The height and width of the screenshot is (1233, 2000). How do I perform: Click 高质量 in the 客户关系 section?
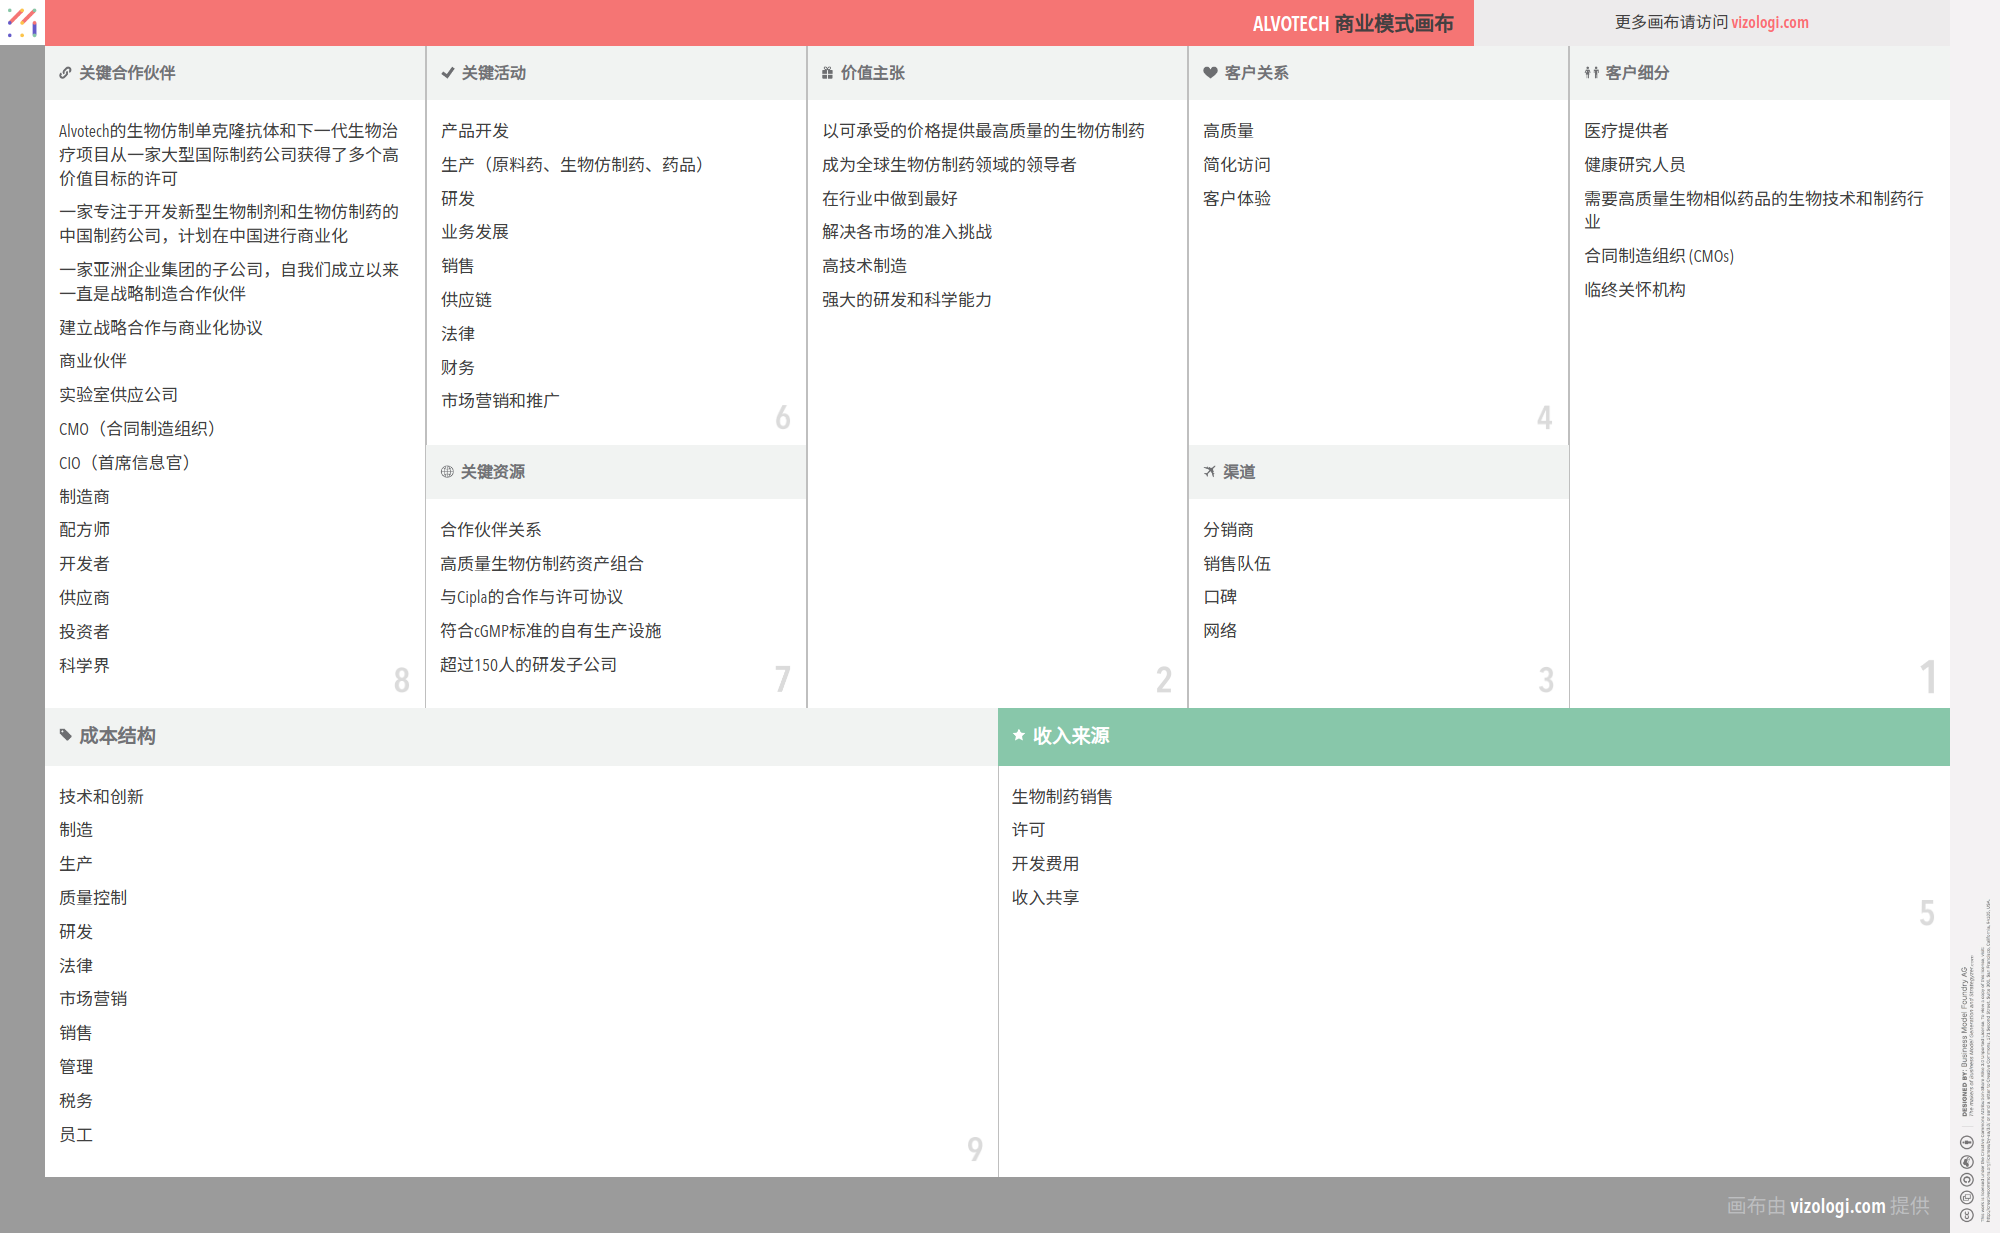pyautogui.click(x=1229, y=130)
